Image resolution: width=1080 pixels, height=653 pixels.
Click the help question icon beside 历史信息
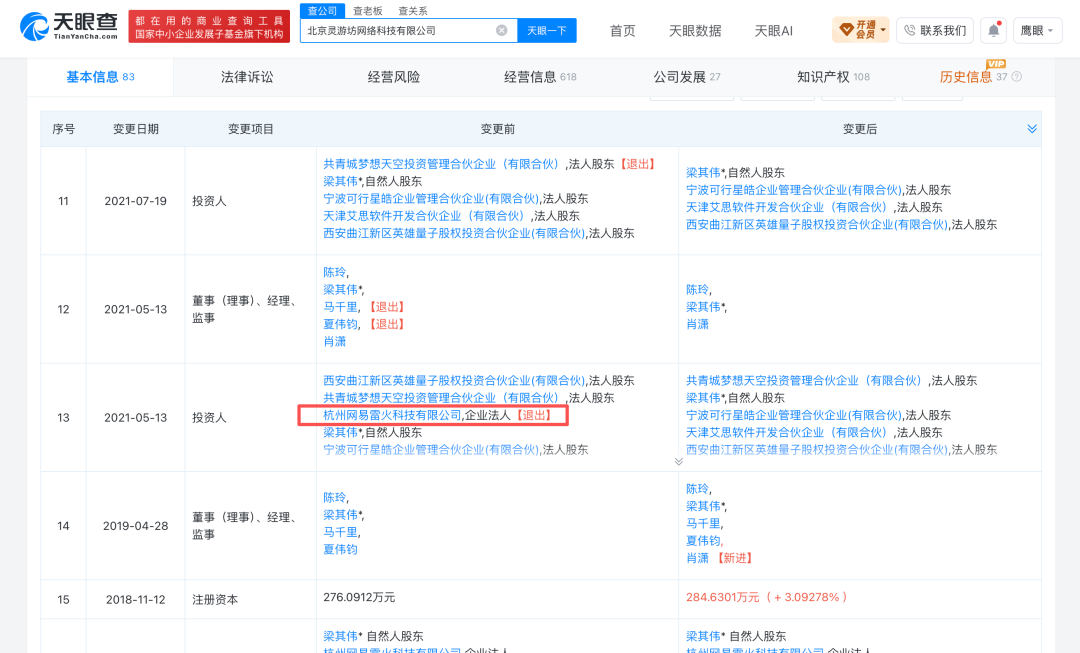point(1017,77)
